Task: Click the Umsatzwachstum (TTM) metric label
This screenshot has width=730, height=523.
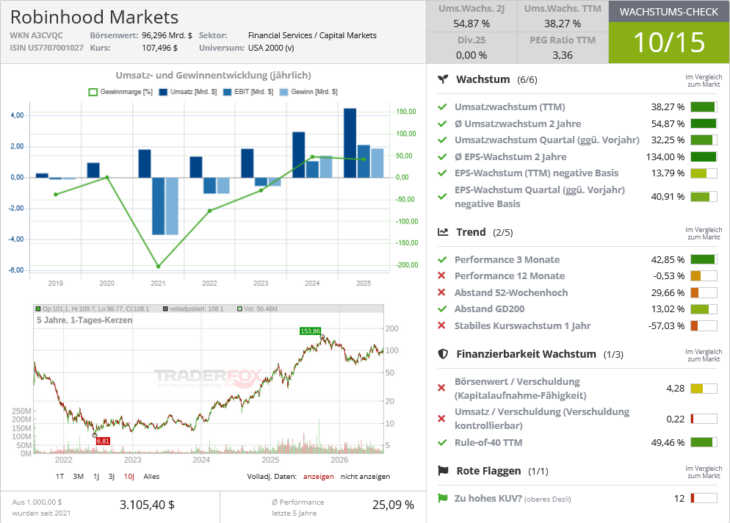Action: point(510,107)
